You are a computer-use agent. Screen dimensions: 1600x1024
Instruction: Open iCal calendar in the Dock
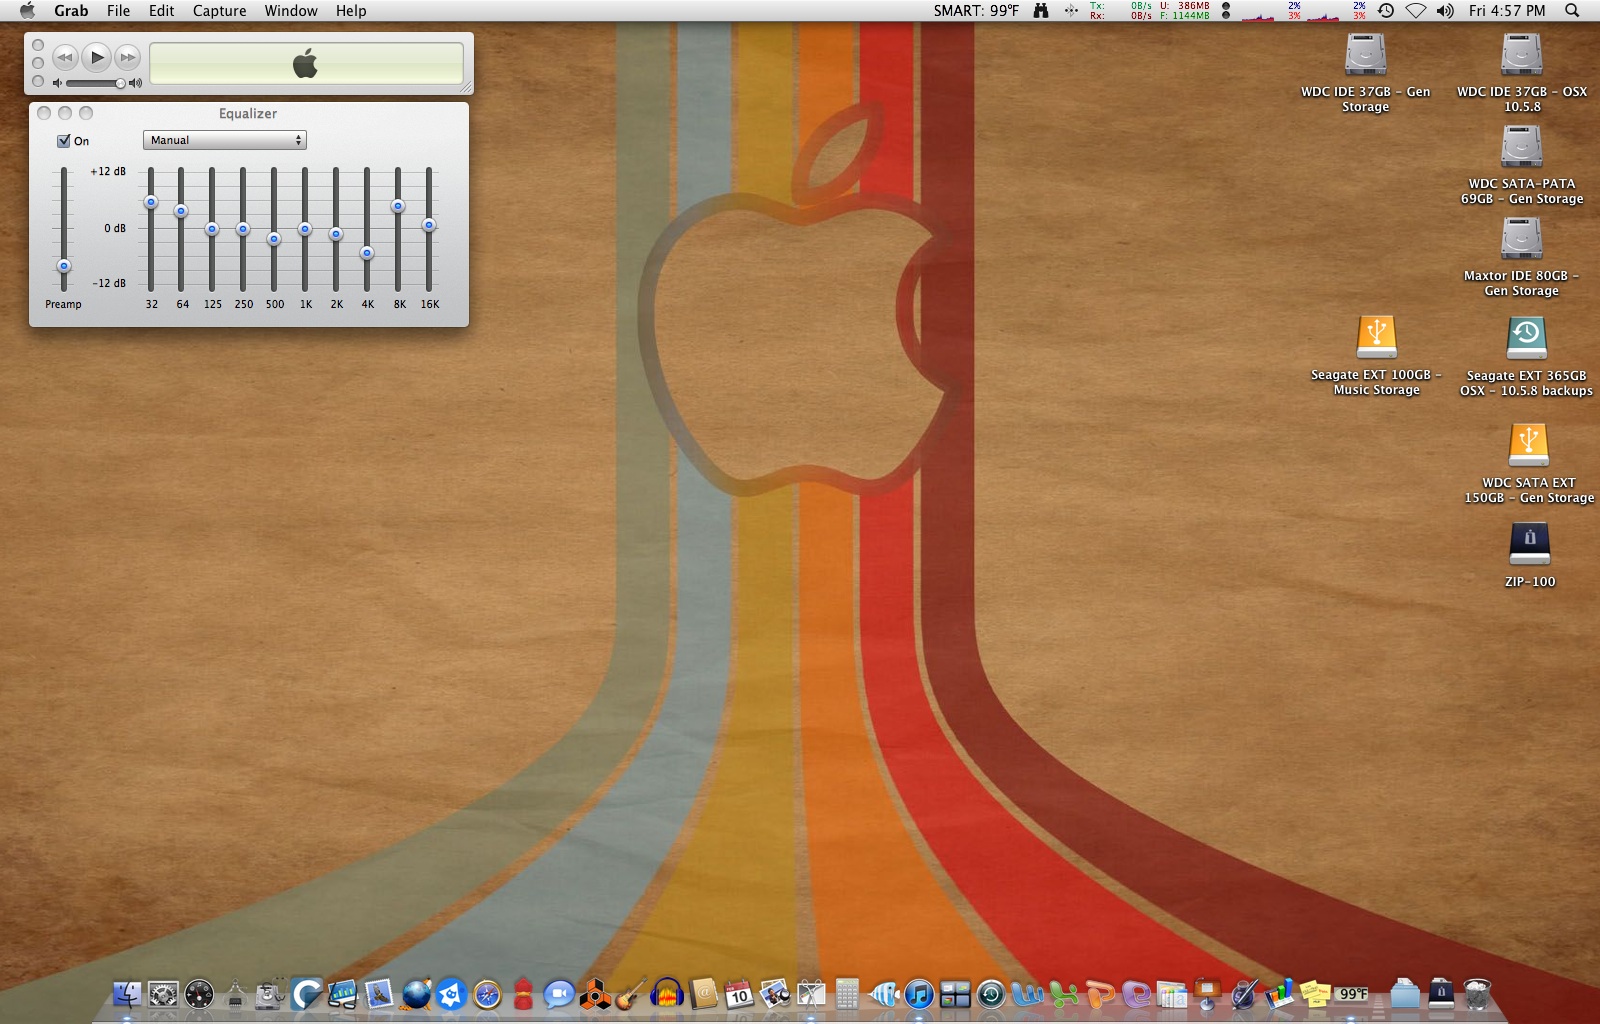[739, 994]
